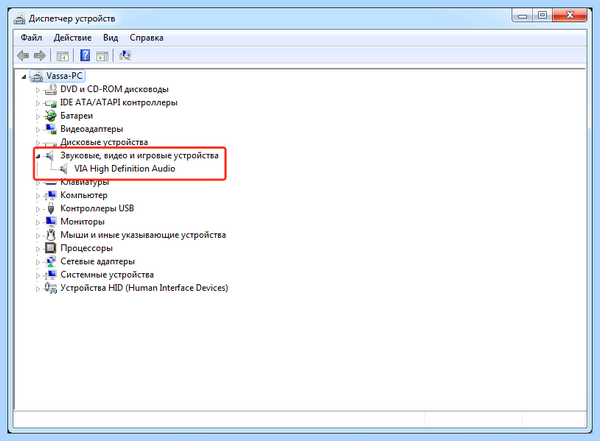Open the Действие menu
This screenshot has height=441, width=600.
click(73, 38)
